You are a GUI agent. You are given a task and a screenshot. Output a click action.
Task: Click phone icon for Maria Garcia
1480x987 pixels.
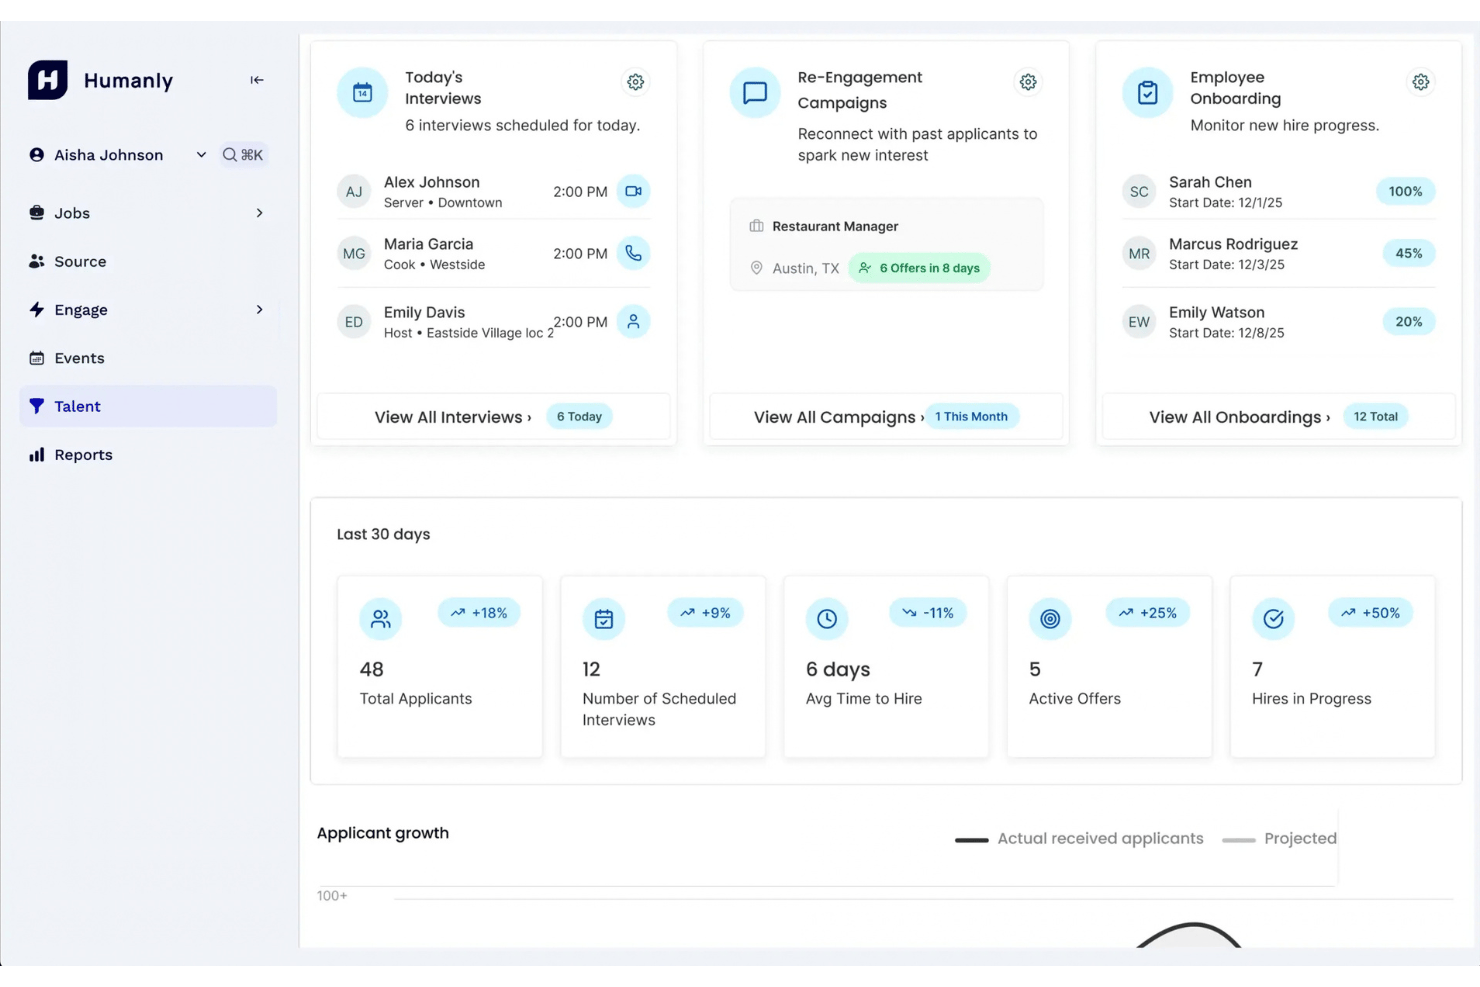pos(633,253)
